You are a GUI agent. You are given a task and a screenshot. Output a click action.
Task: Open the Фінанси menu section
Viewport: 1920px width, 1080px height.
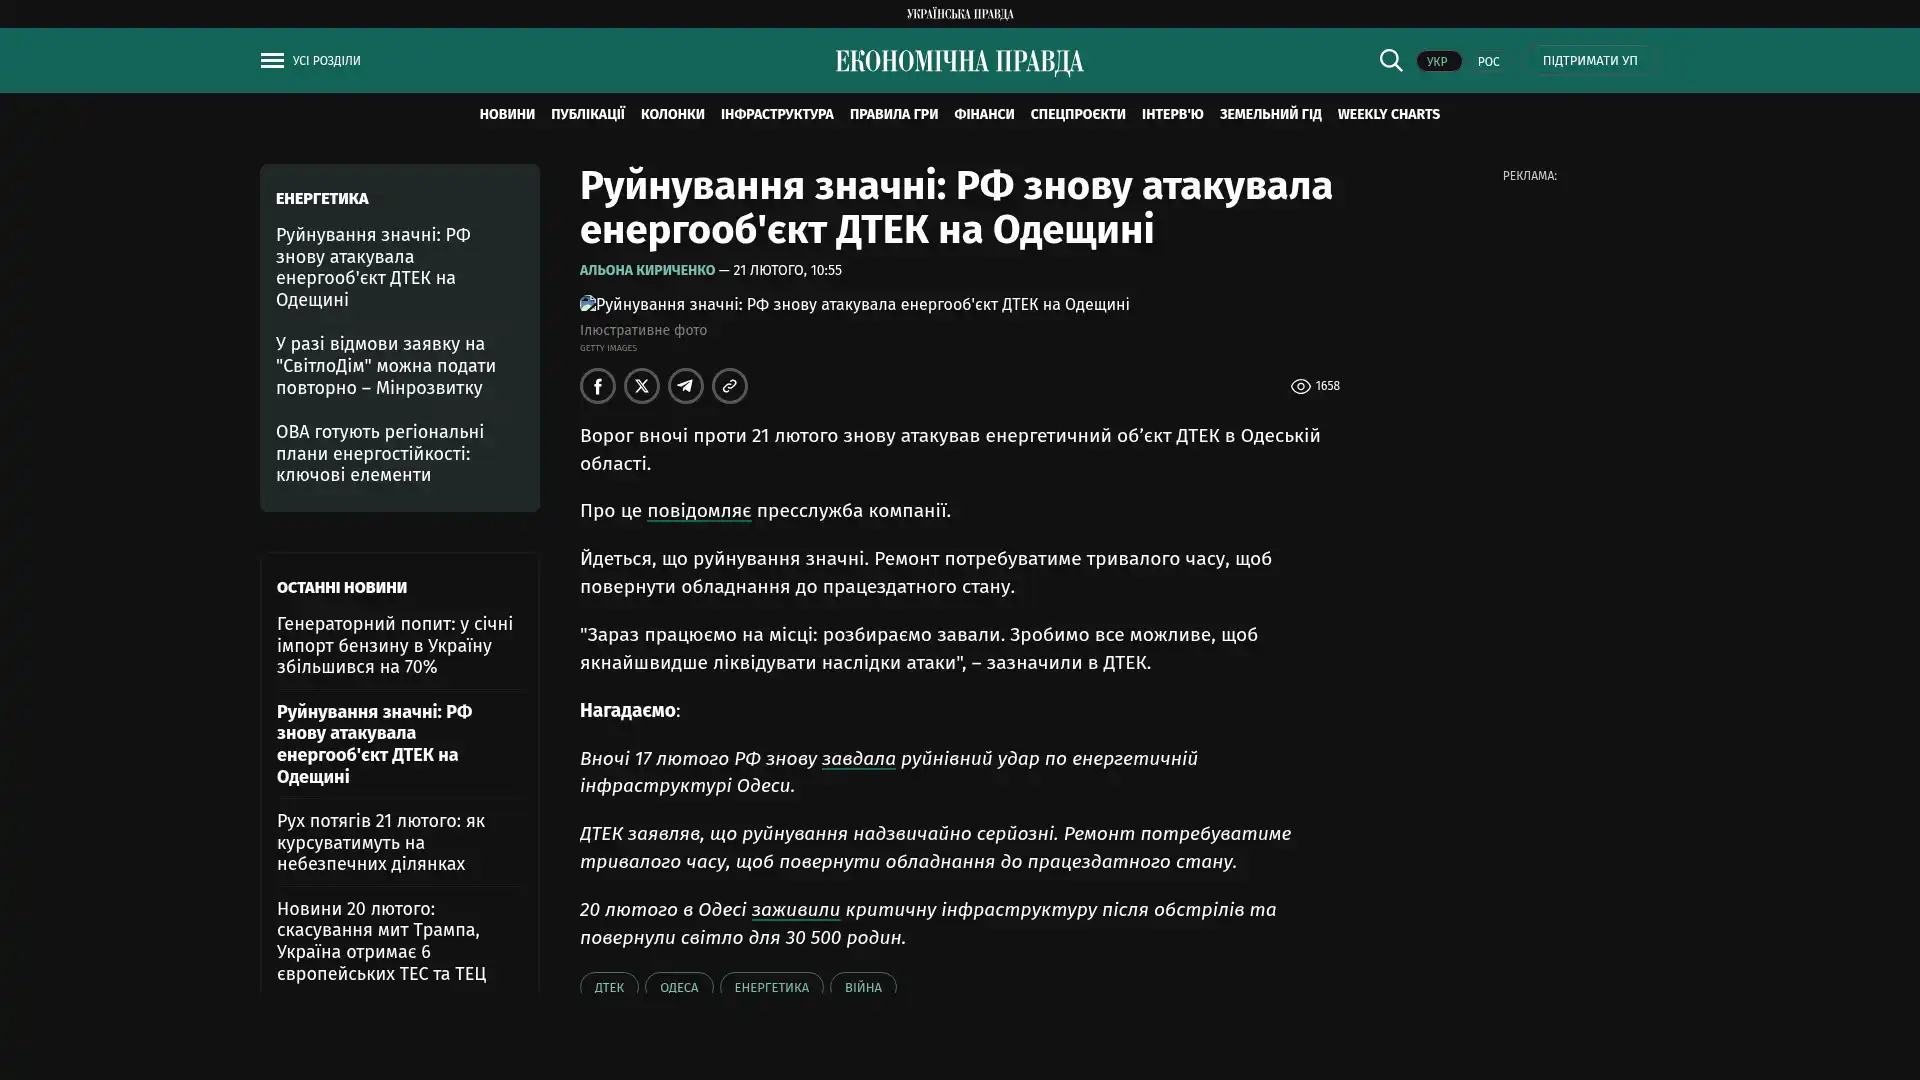[983, 114]
